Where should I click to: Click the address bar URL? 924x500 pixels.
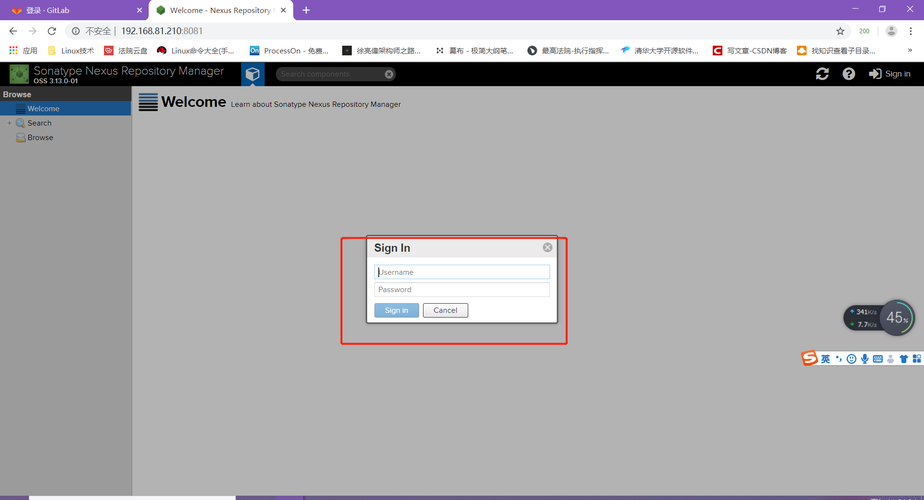point(162,31)
